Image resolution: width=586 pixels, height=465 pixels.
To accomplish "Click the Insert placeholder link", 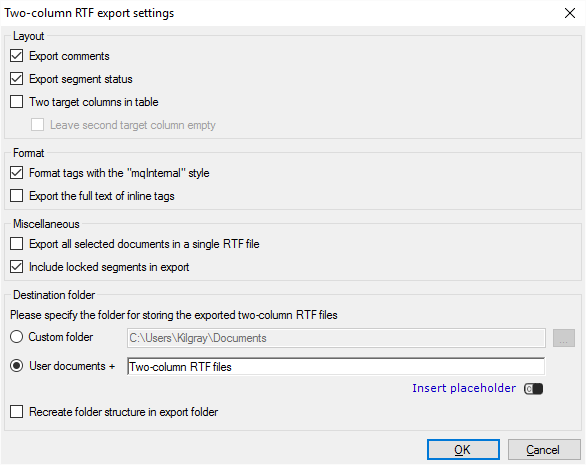I will (x=464, y=388).
